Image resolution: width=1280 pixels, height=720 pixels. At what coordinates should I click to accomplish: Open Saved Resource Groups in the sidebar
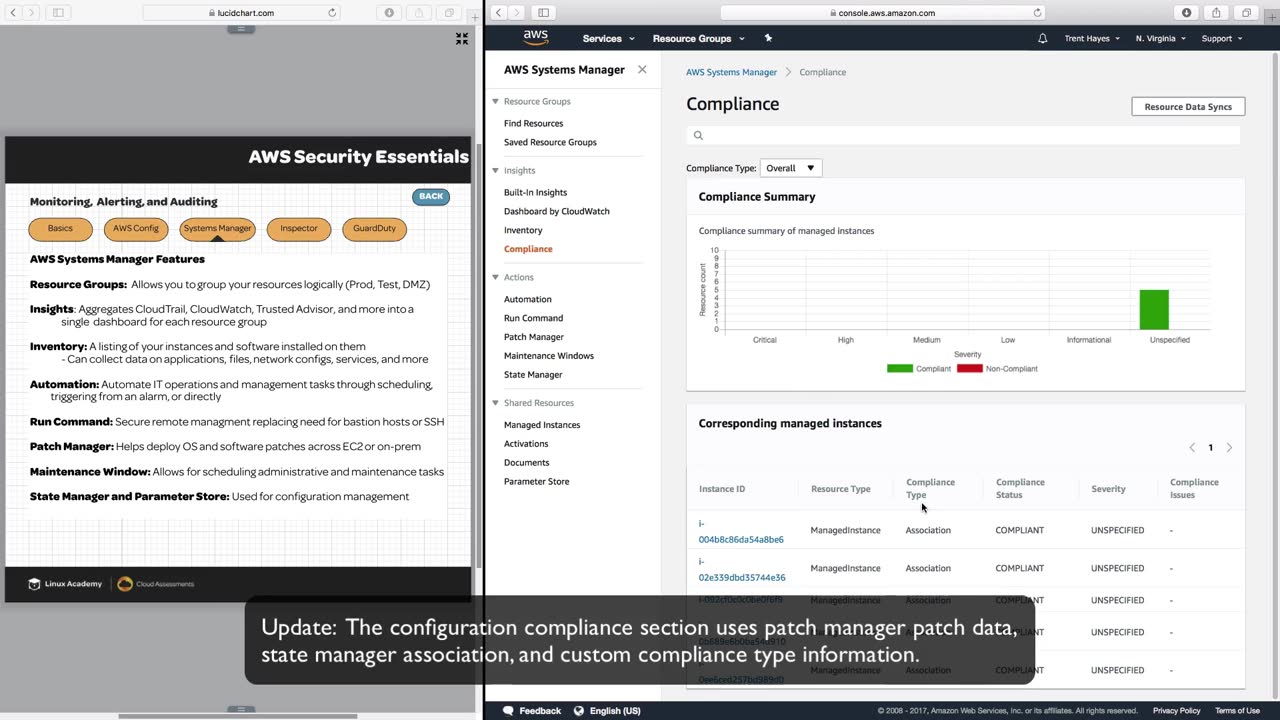pyautogui.click(x=550, y=142)
